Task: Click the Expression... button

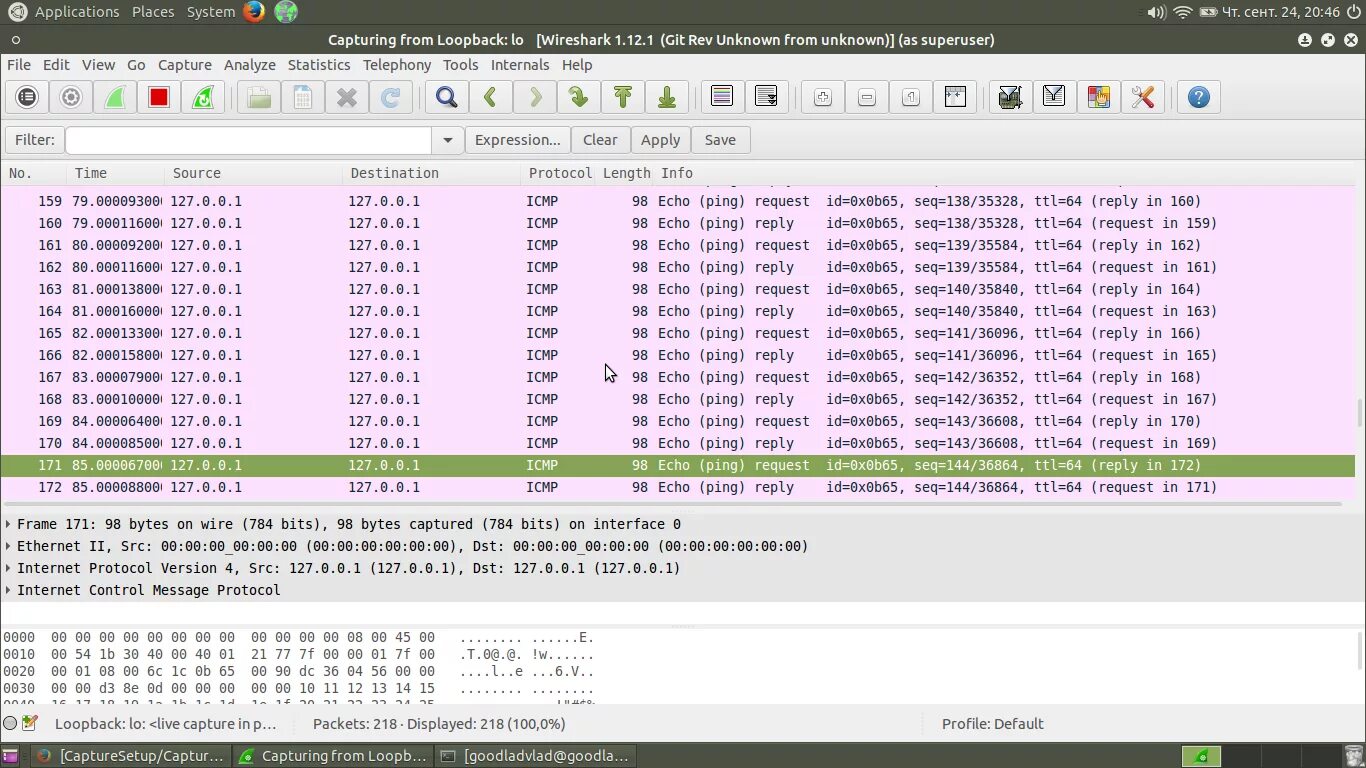Action: coord(518,140)
